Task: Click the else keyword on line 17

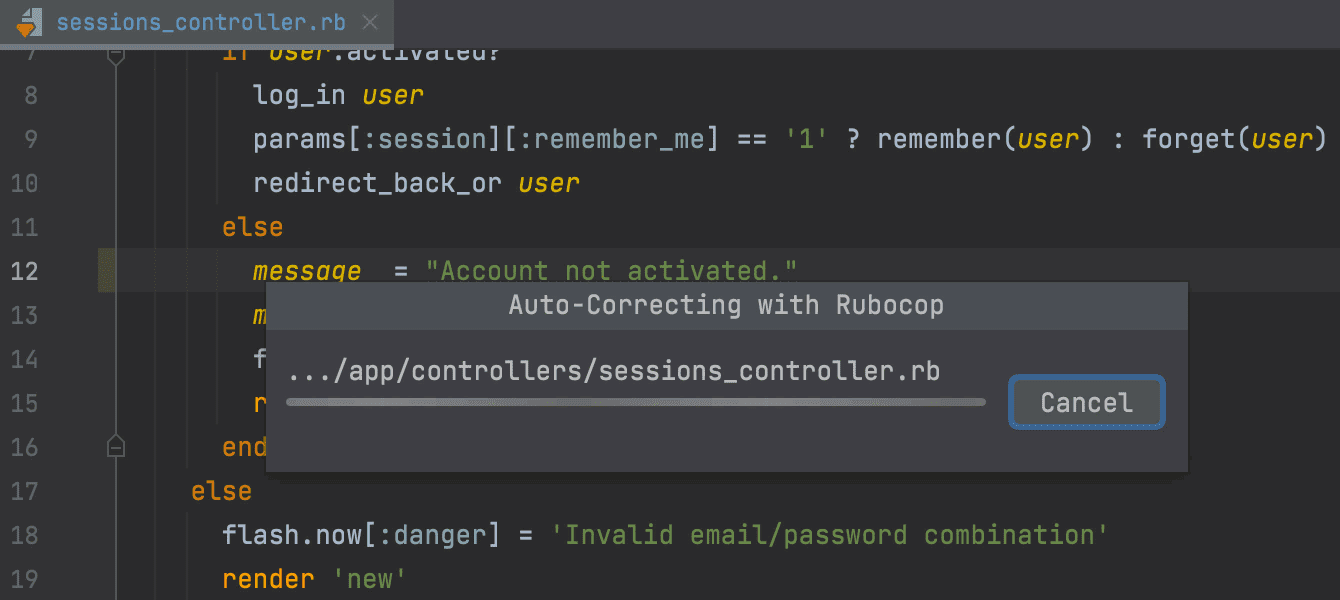Action: [x=221, y=491]
